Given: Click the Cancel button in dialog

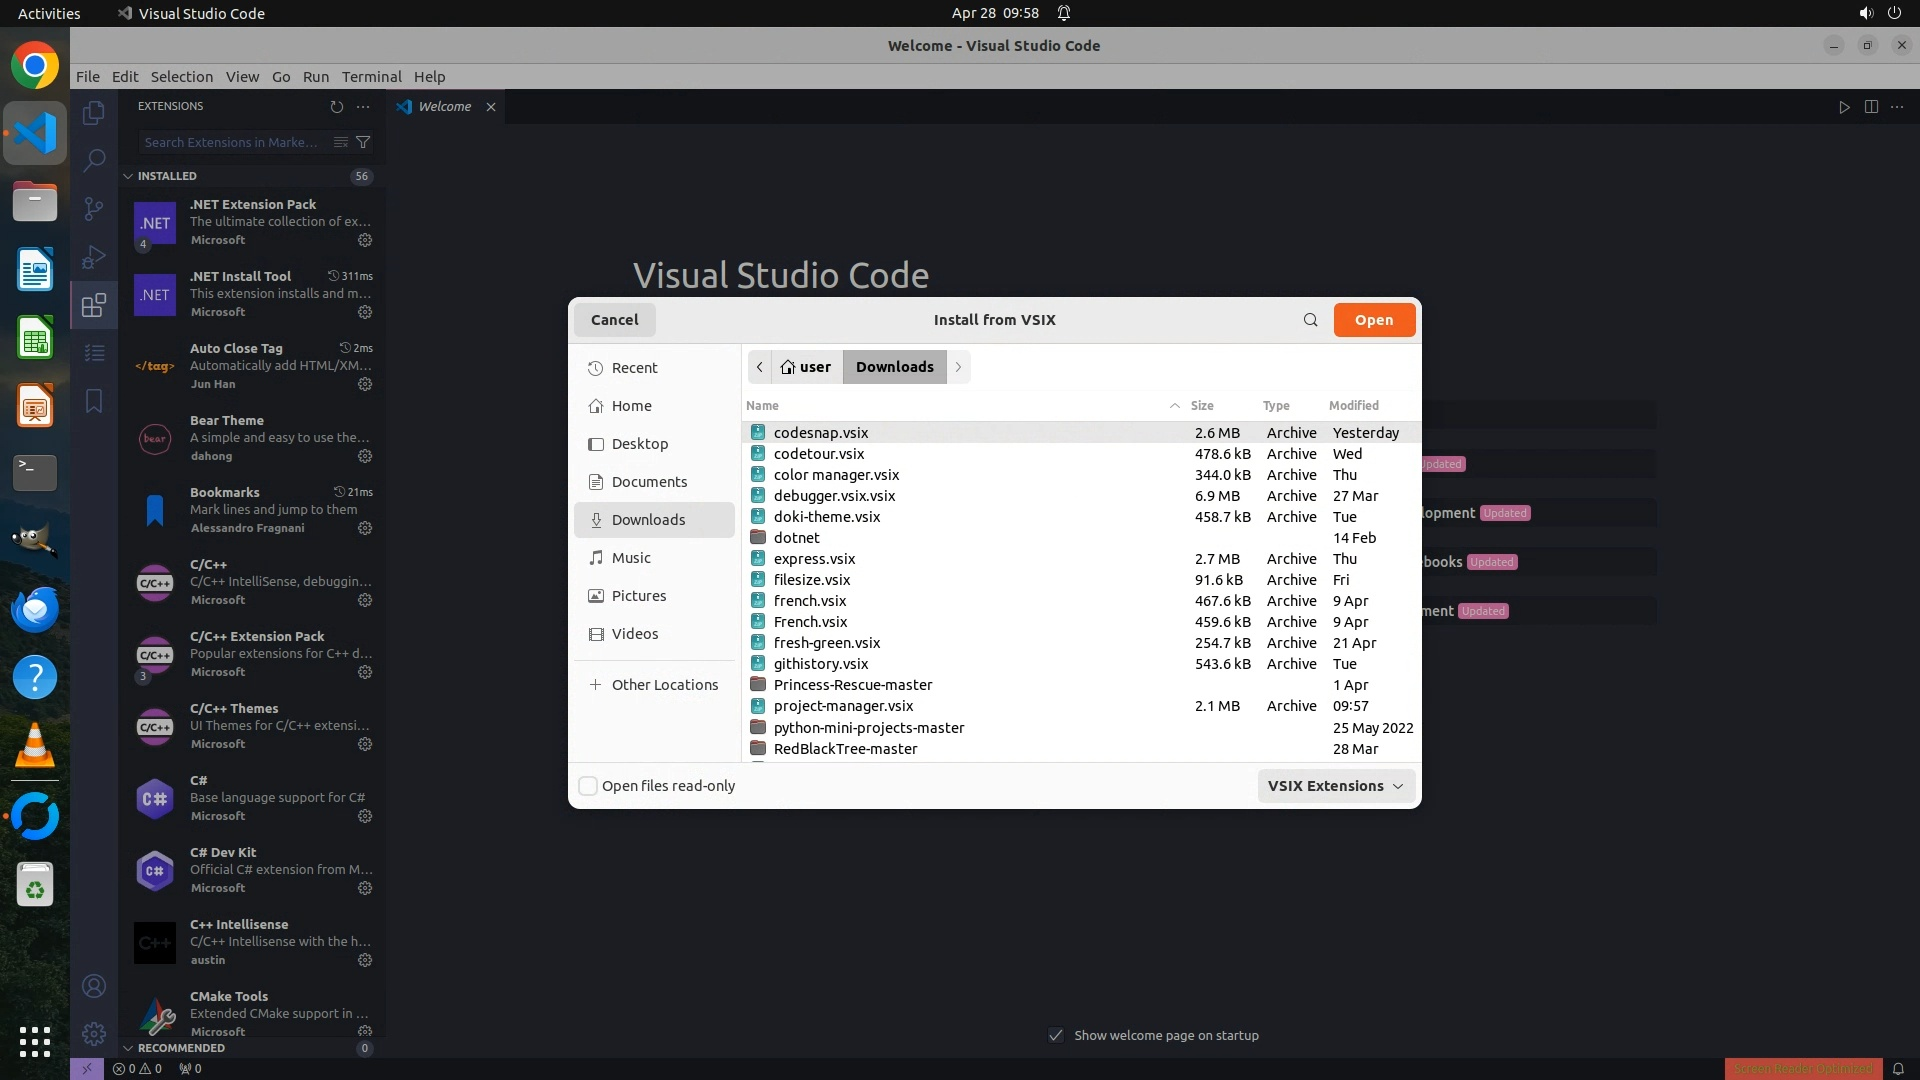Looking at the screenshot, I should point(614,320).
